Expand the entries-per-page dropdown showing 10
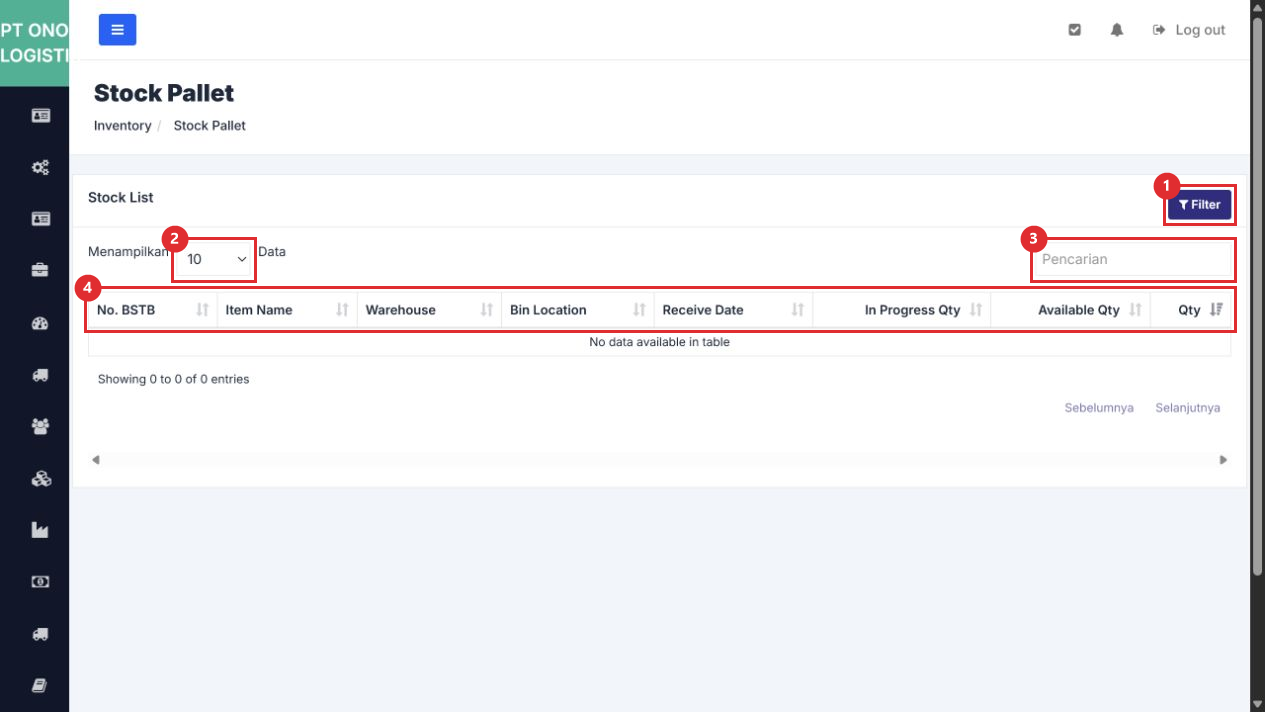This screenshot has height=712, width=1265. click(214, 259)
